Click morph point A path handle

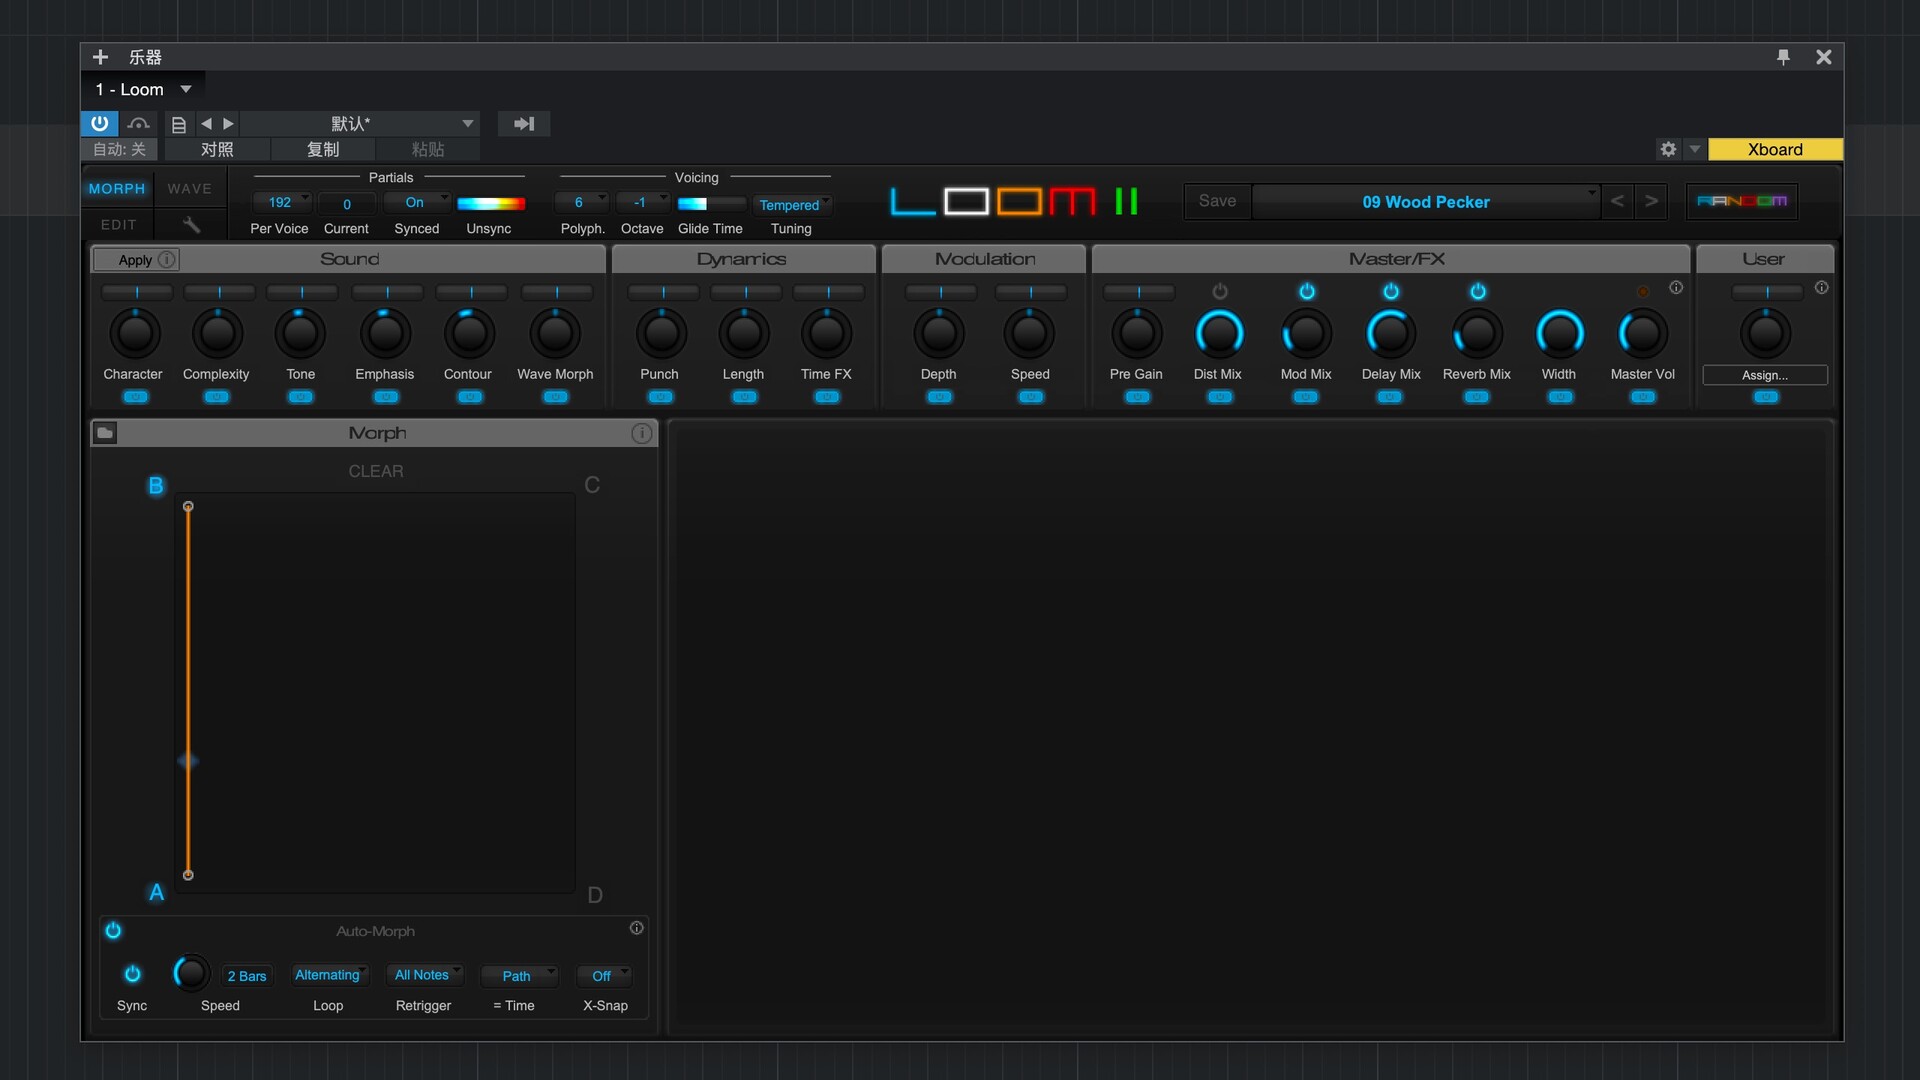point(188,875)
